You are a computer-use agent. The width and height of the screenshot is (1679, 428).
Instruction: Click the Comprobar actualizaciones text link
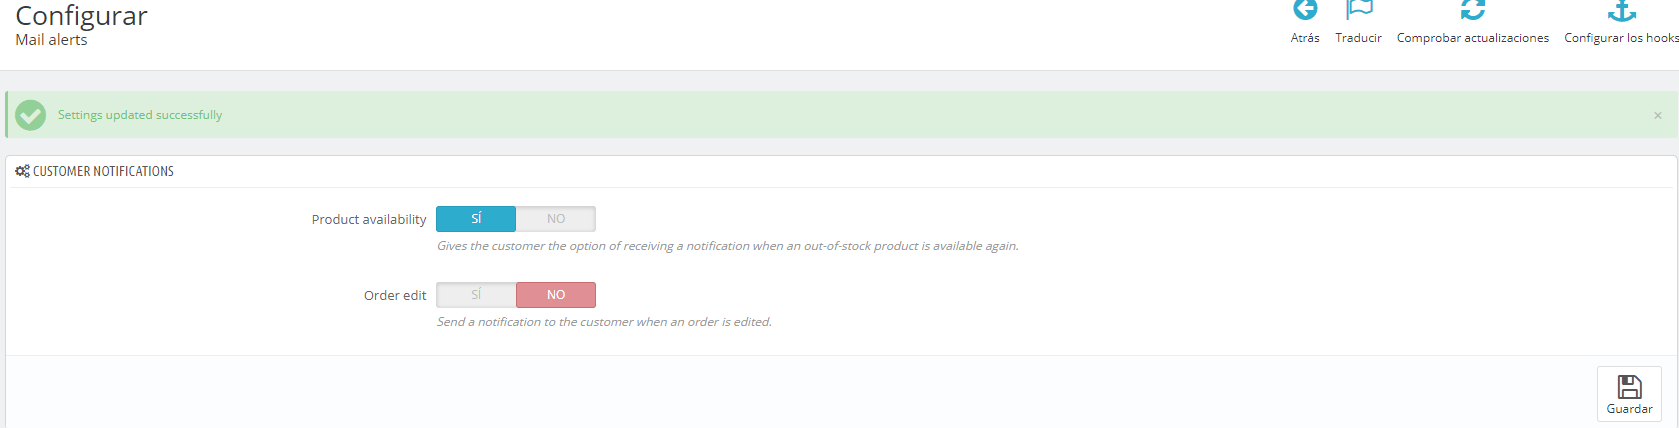point(1473,38)
